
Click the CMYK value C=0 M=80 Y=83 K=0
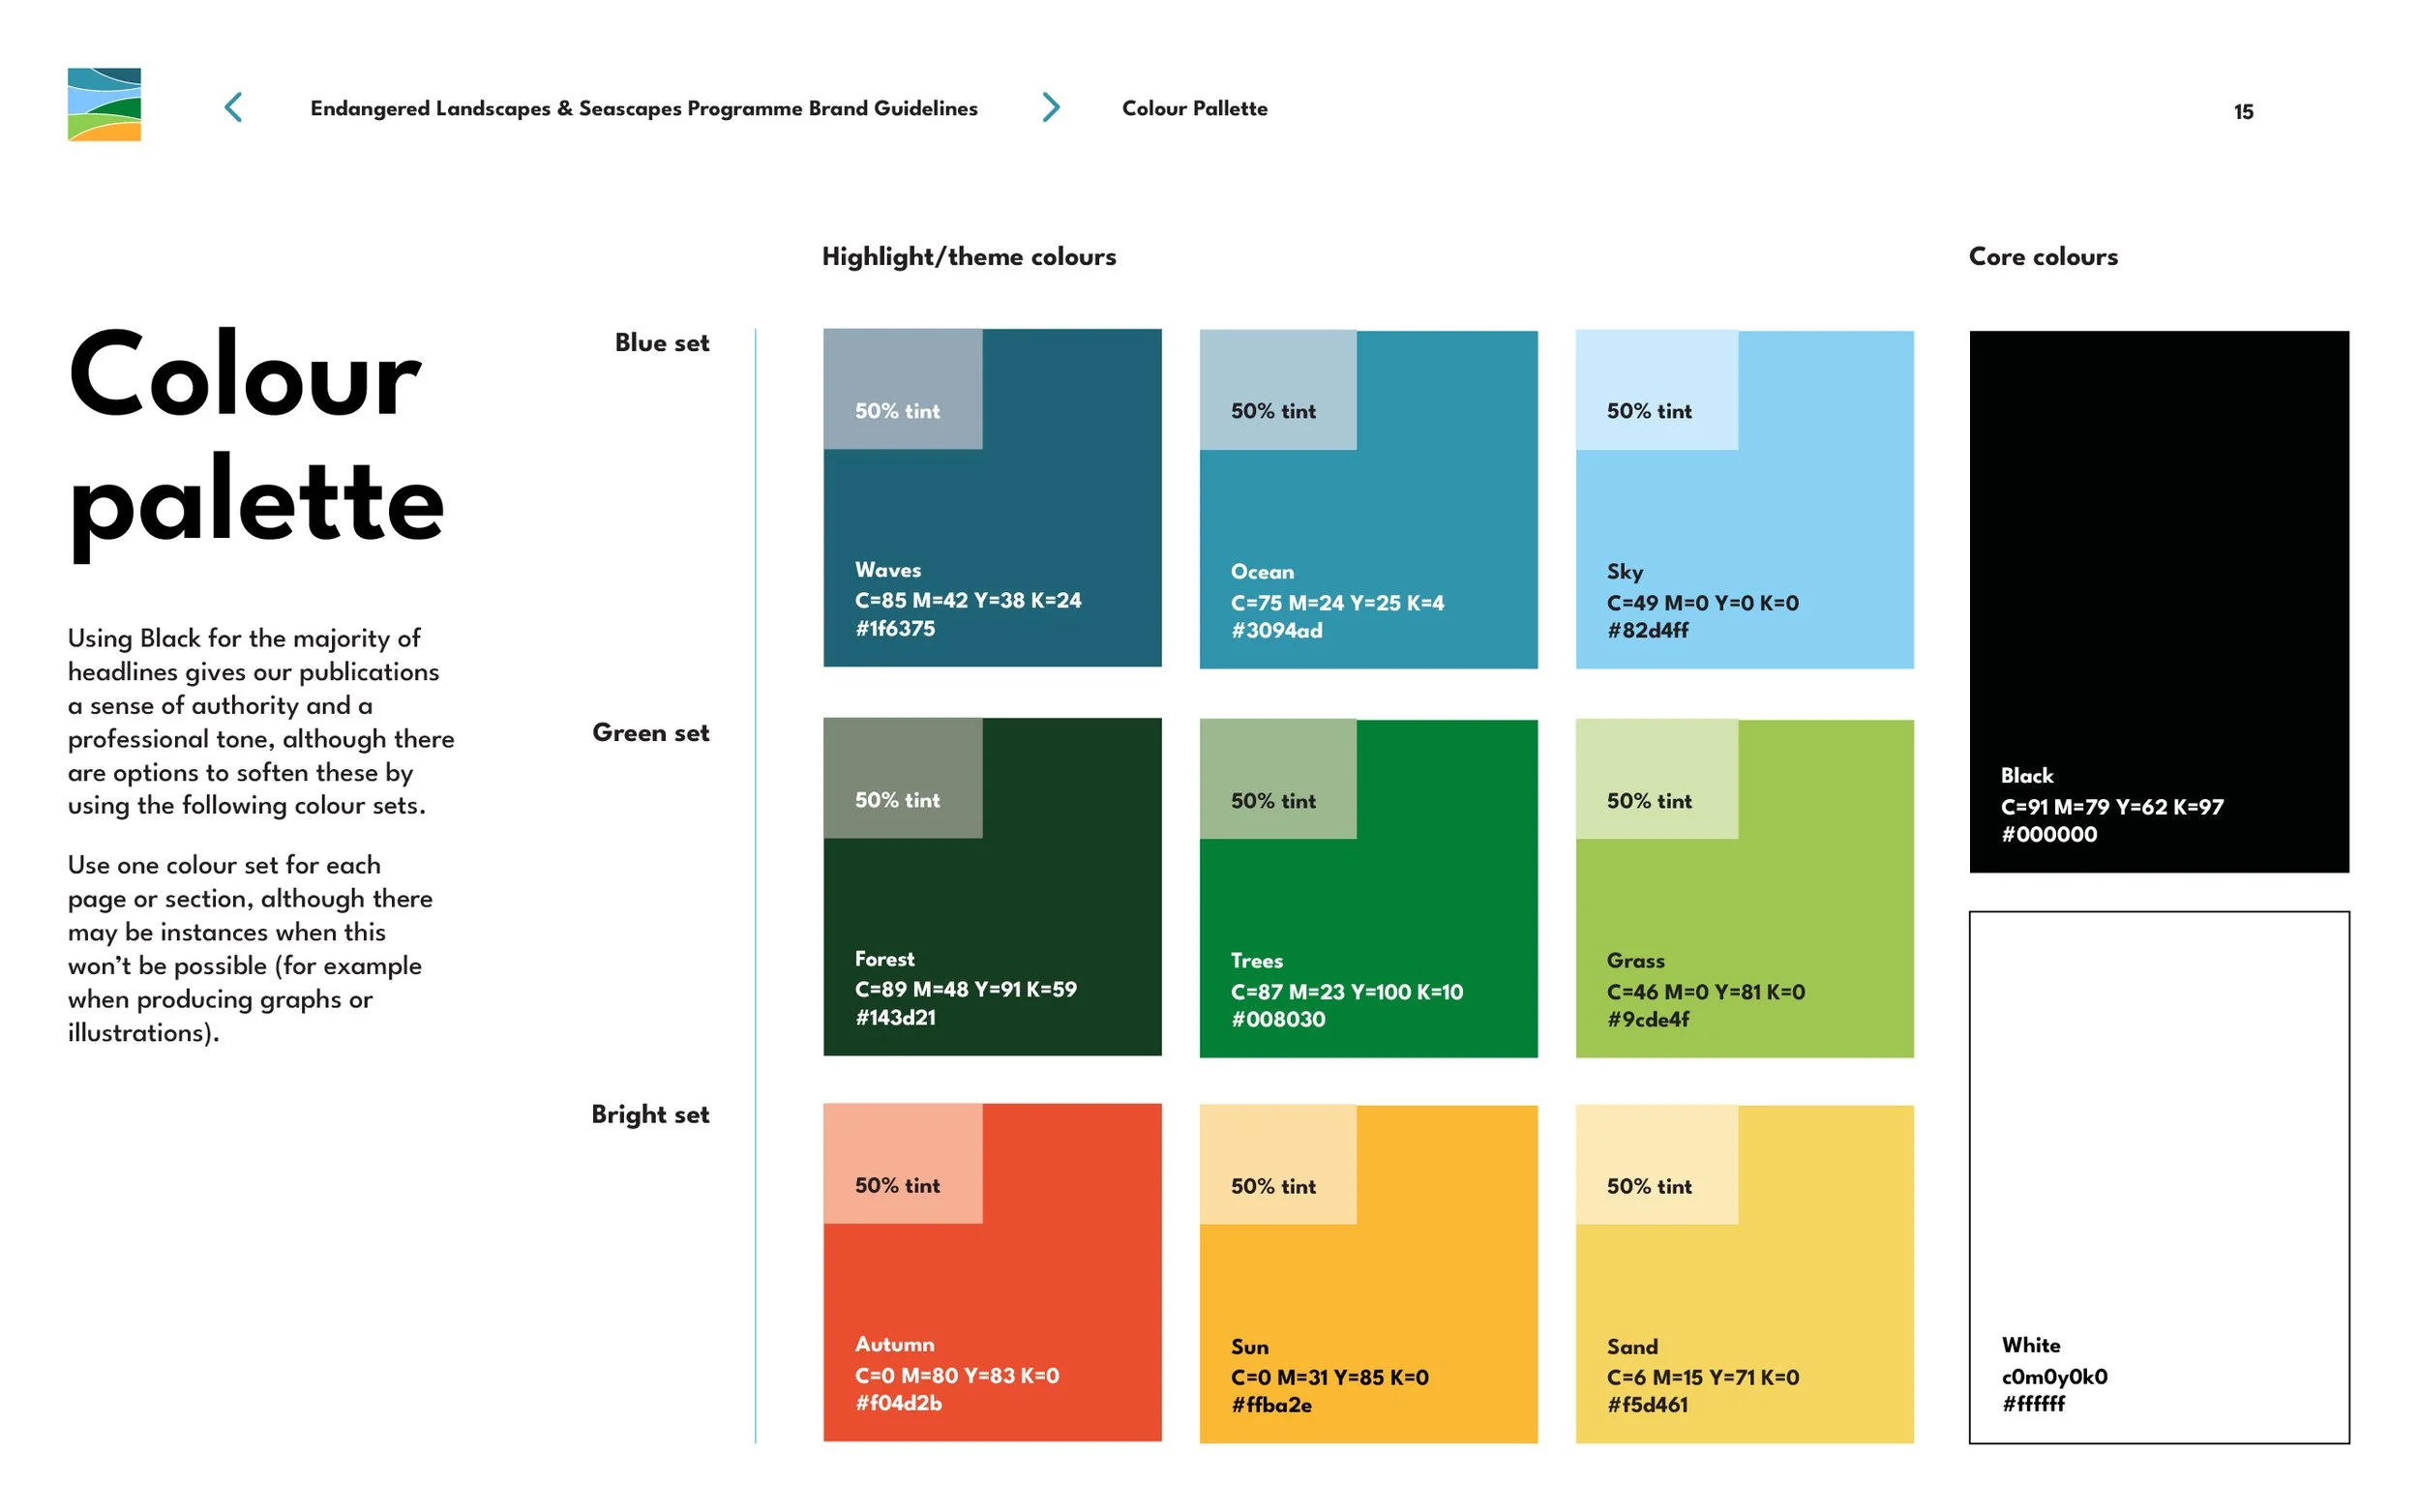[x=957, y=1376]
